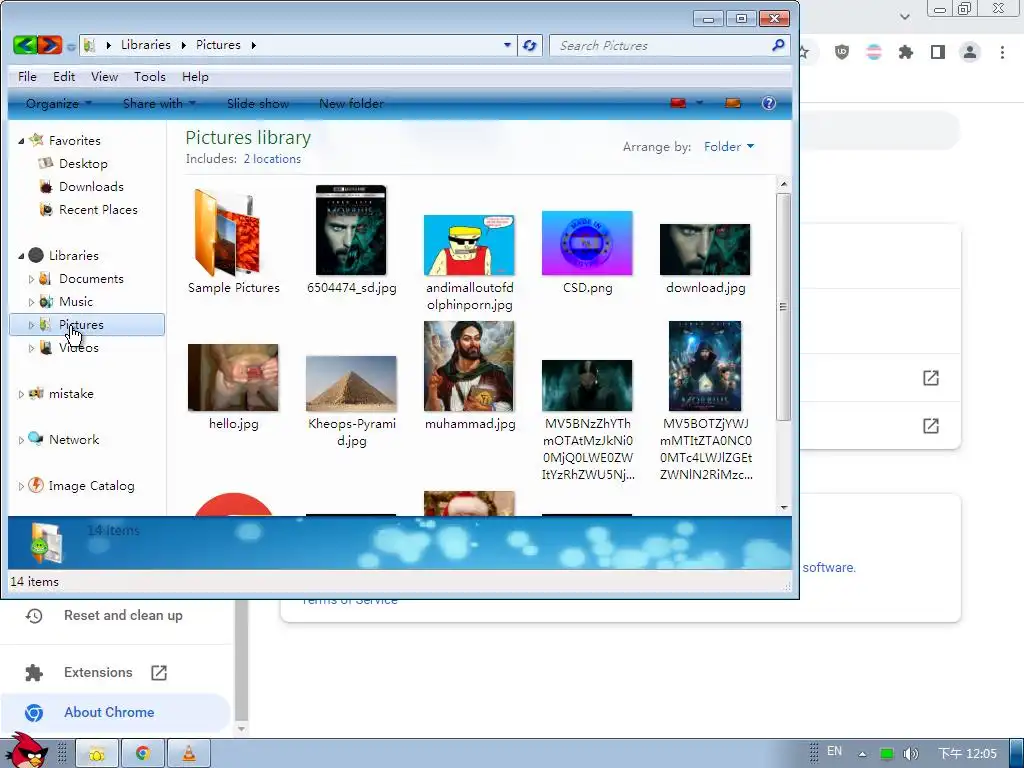Toggle Chrome side panel icon
The width and height of the screenshot is (1024, 768).
pyautogui.click(x=938, y=52)
